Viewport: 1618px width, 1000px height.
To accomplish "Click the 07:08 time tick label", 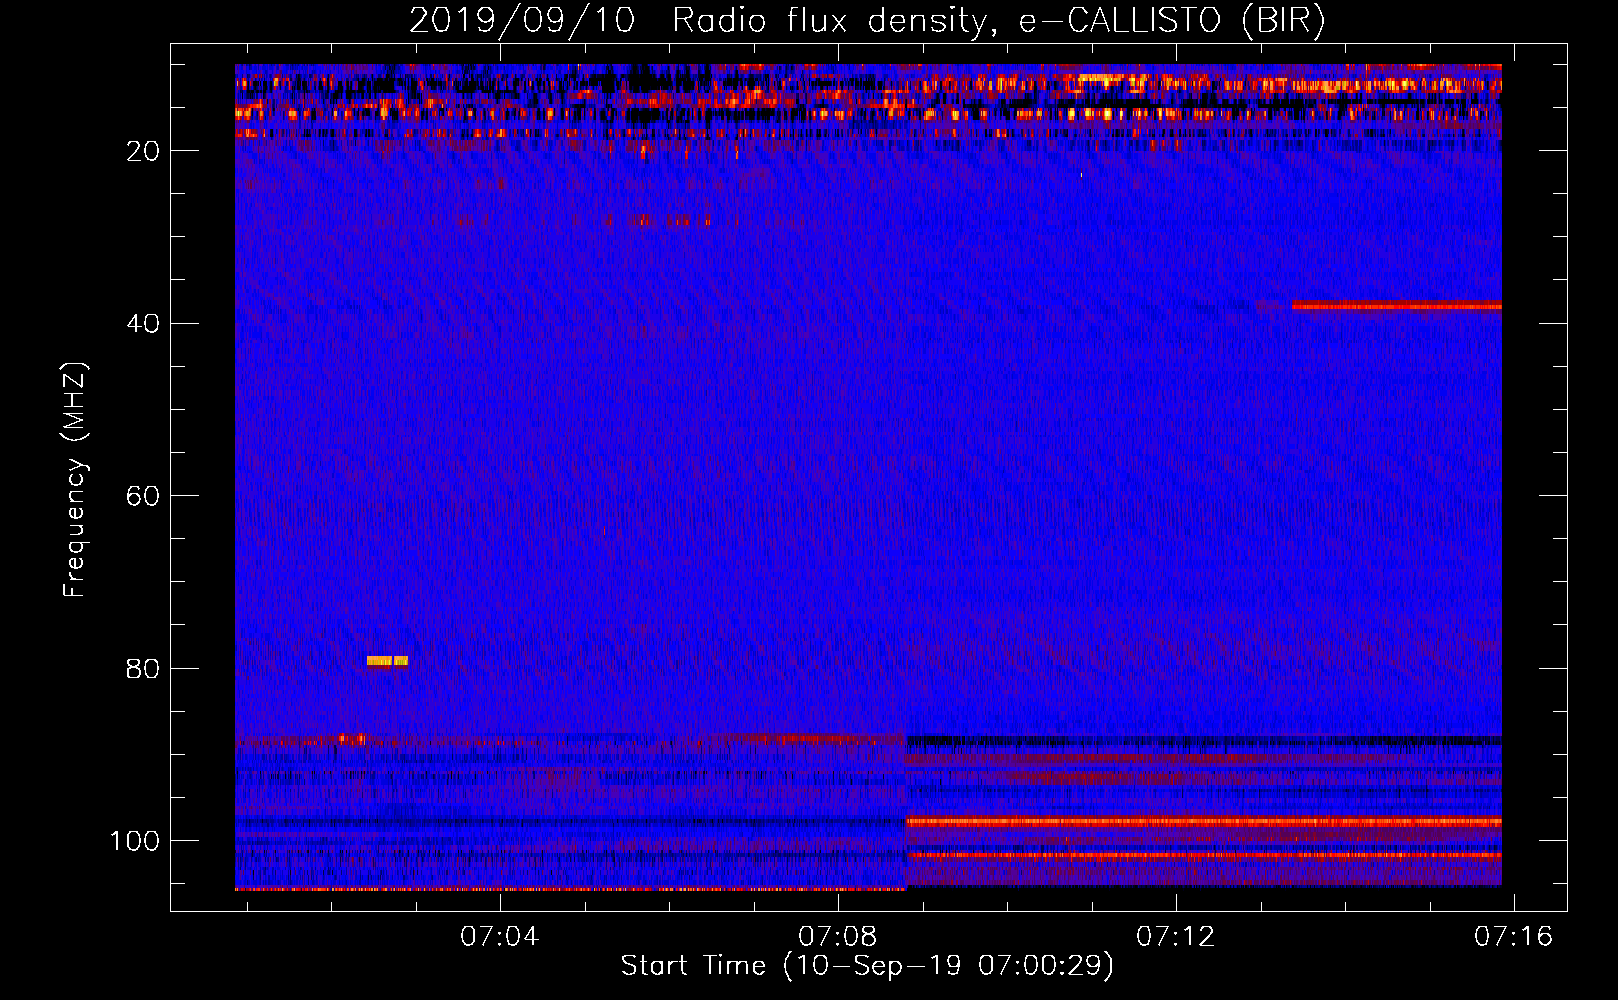I will pyautogui.click(x=837, y=937).
